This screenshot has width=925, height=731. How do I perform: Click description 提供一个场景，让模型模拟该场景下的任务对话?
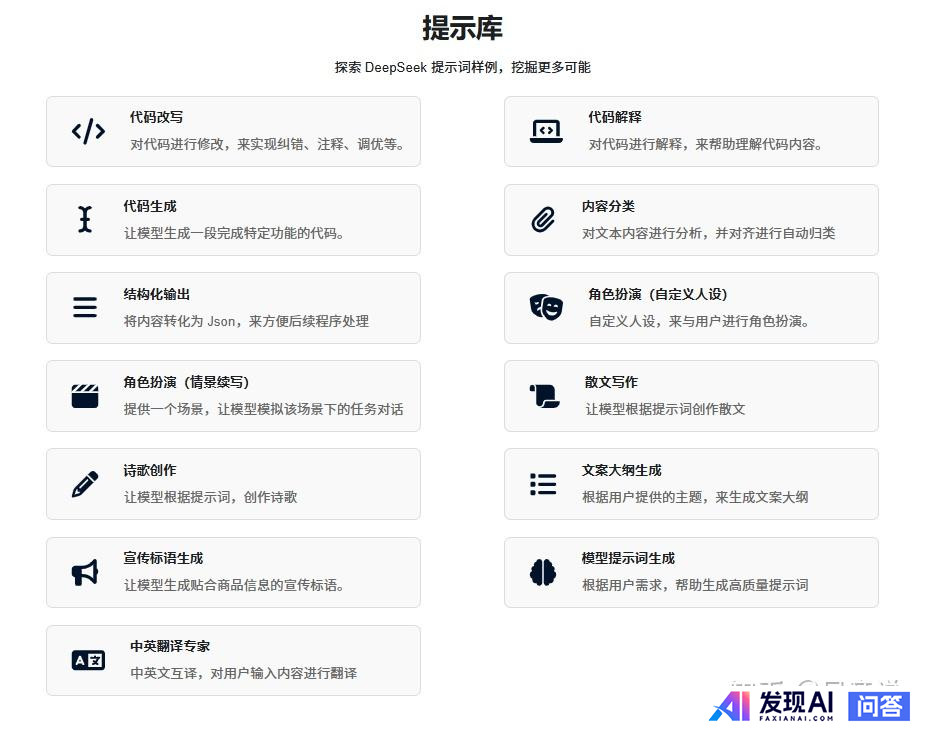click(264, 409)
